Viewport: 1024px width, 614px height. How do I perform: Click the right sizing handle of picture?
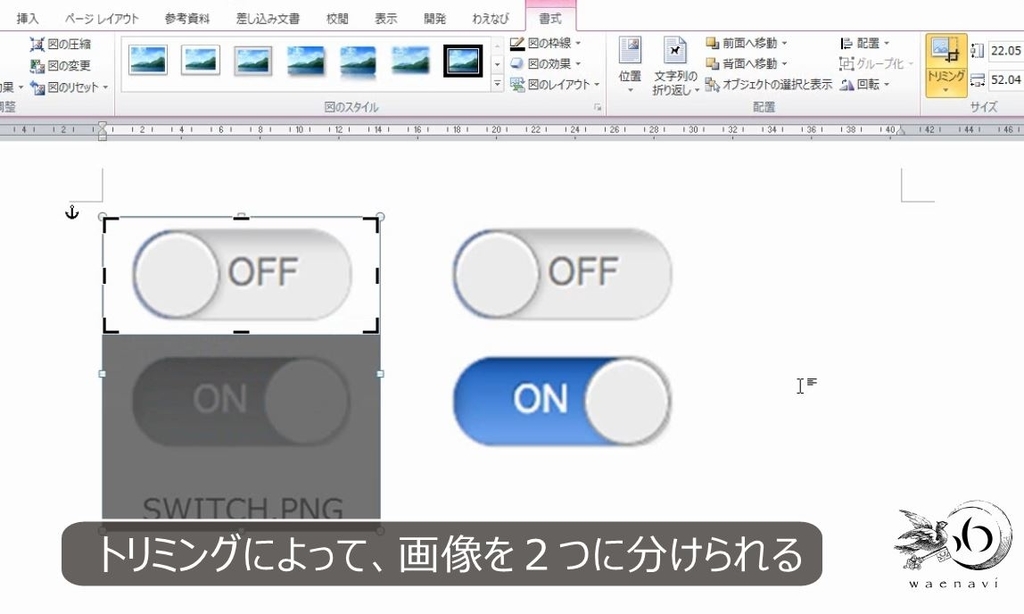click(x=380, y=374)
